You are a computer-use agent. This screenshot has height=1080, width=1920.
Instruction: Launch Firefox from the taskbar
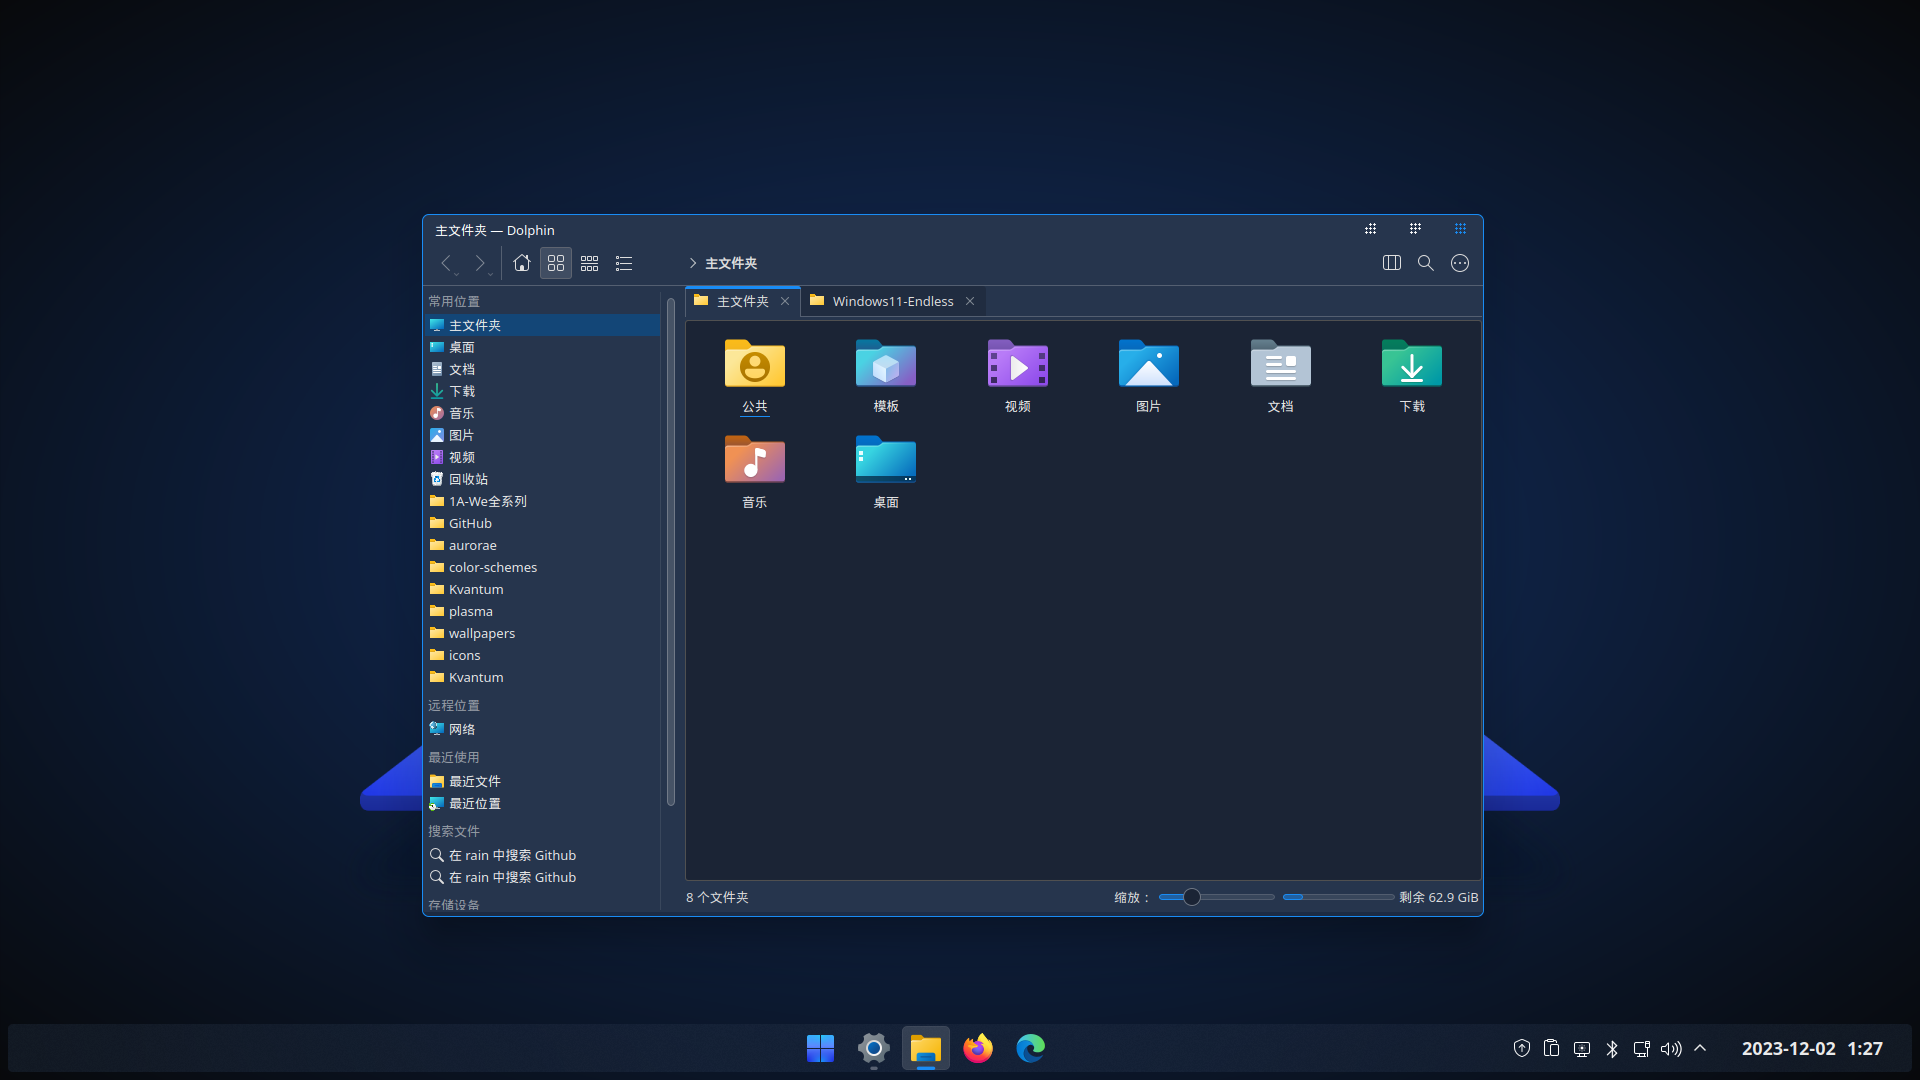pos(978,1048)
